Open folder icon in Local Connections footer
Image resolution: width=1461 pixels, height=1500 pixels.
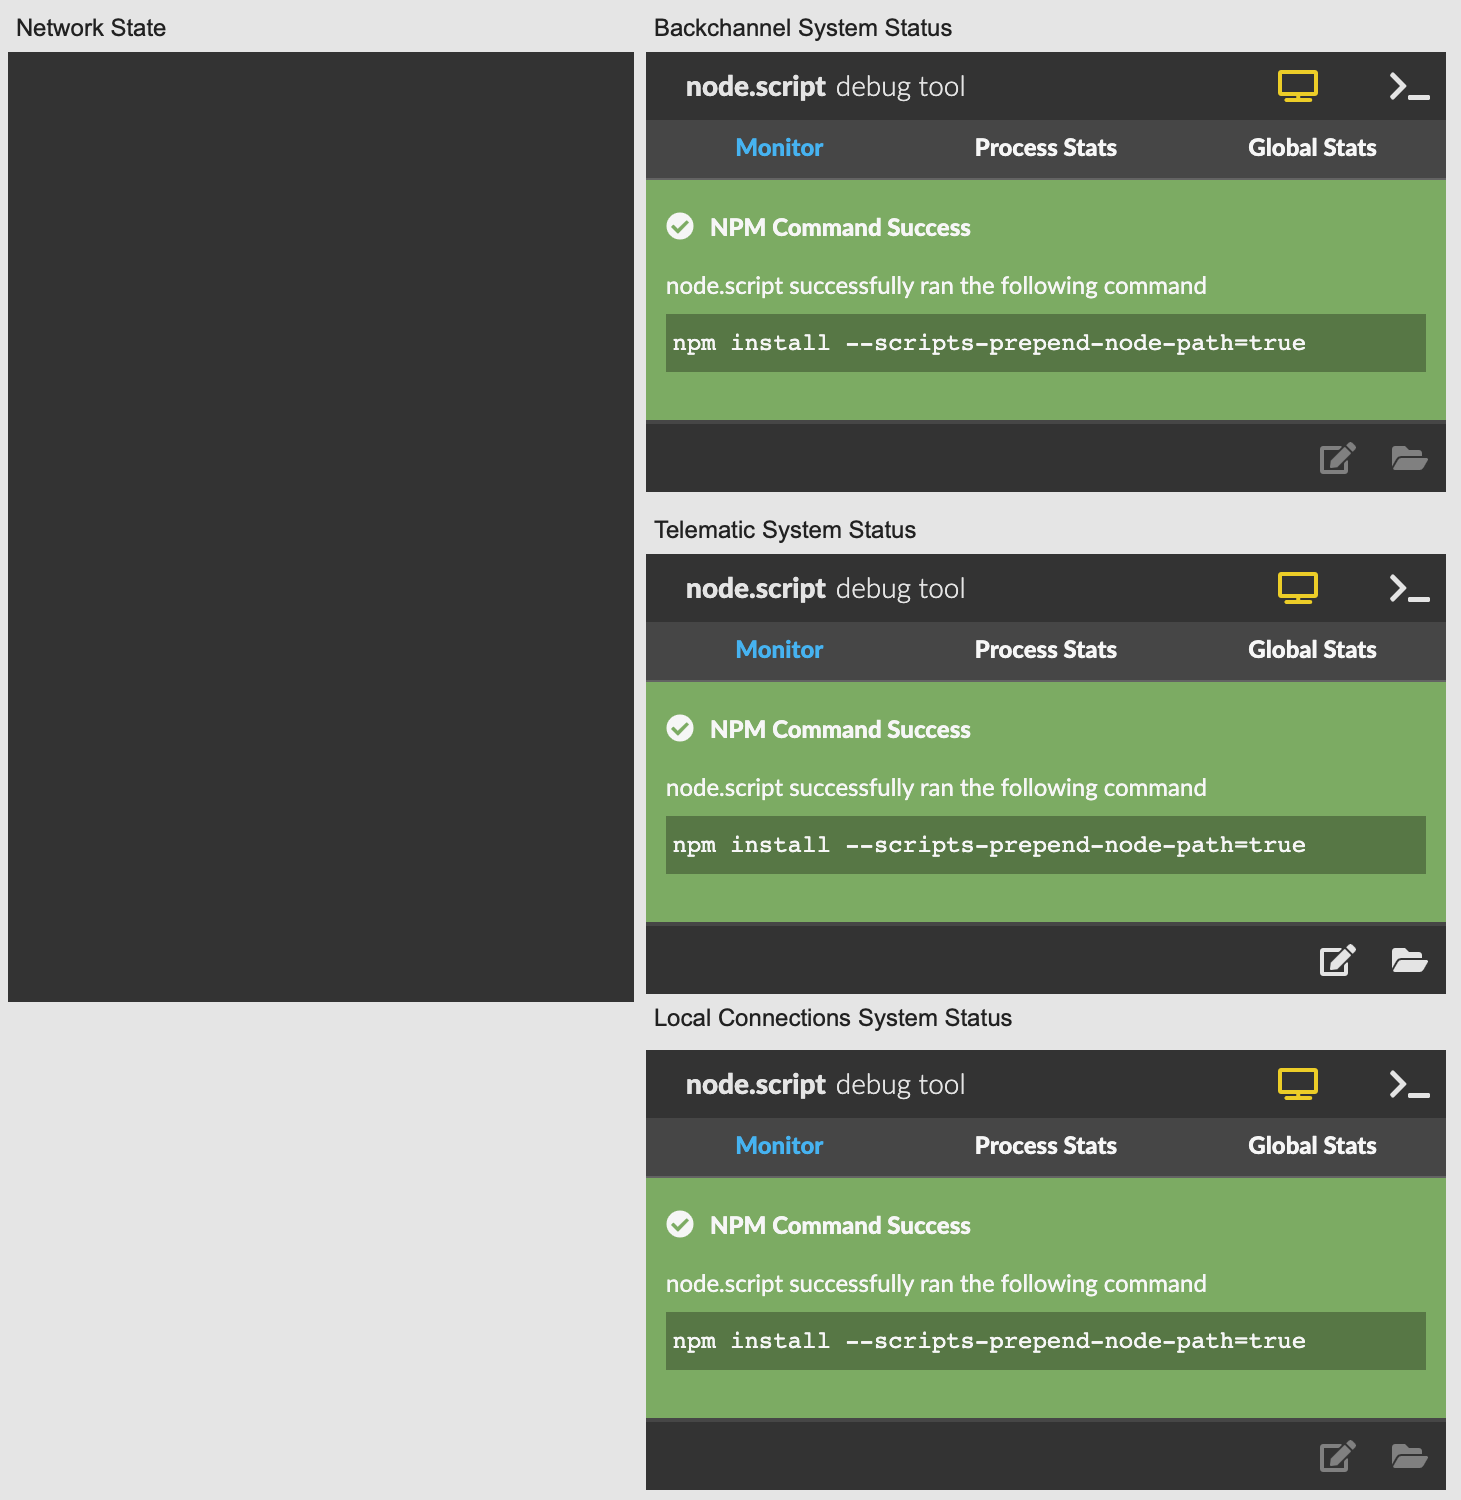point(1409,1456)
